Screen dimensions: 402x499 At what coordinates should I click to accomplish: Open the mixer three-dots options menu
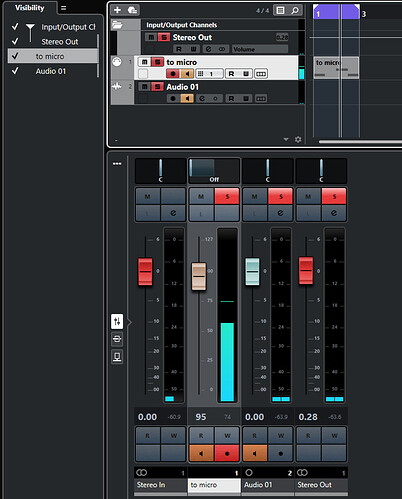point(117,164)
